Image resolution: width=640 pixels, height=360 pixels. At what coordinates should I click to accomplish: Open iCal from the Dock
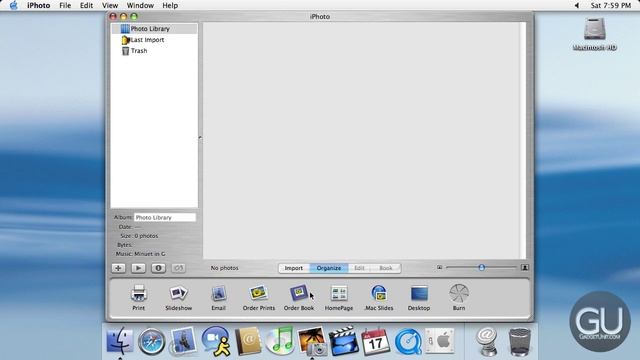[376, 341]
